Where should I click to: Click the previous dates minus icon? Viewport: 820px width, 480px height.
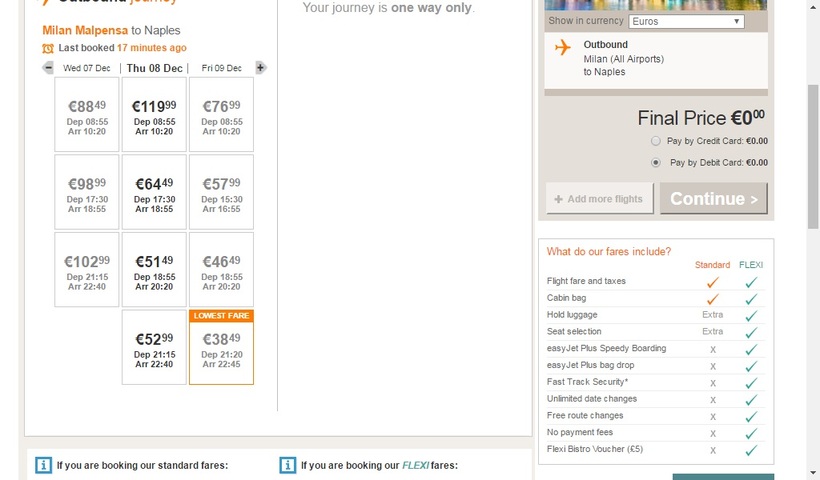[48, 68]
